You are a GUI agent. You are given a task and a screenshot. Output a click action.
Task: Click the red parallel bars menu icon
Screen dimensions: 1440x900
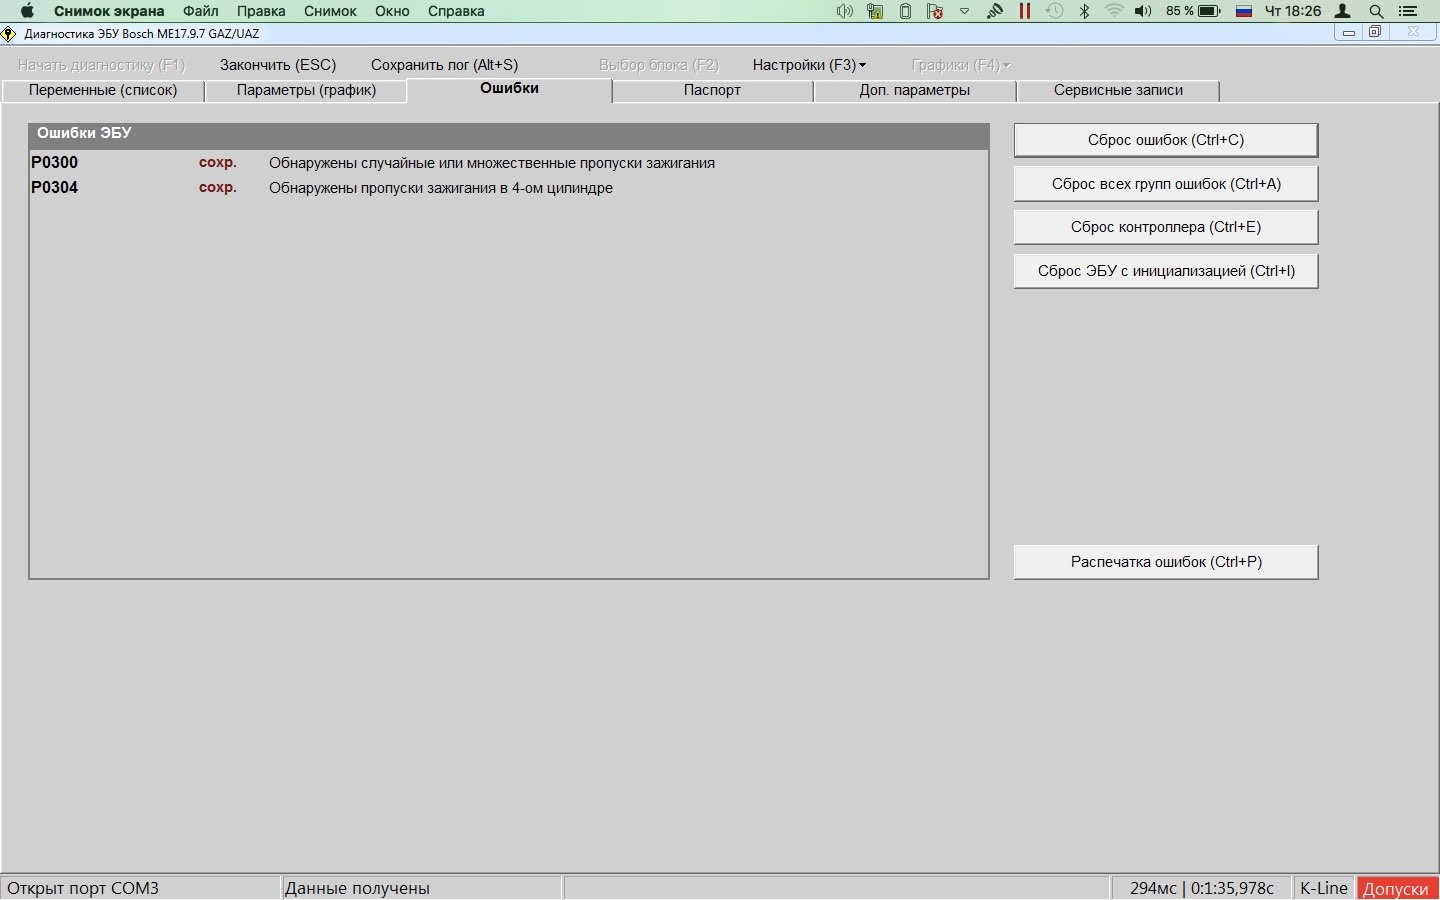coord(1025,11)
